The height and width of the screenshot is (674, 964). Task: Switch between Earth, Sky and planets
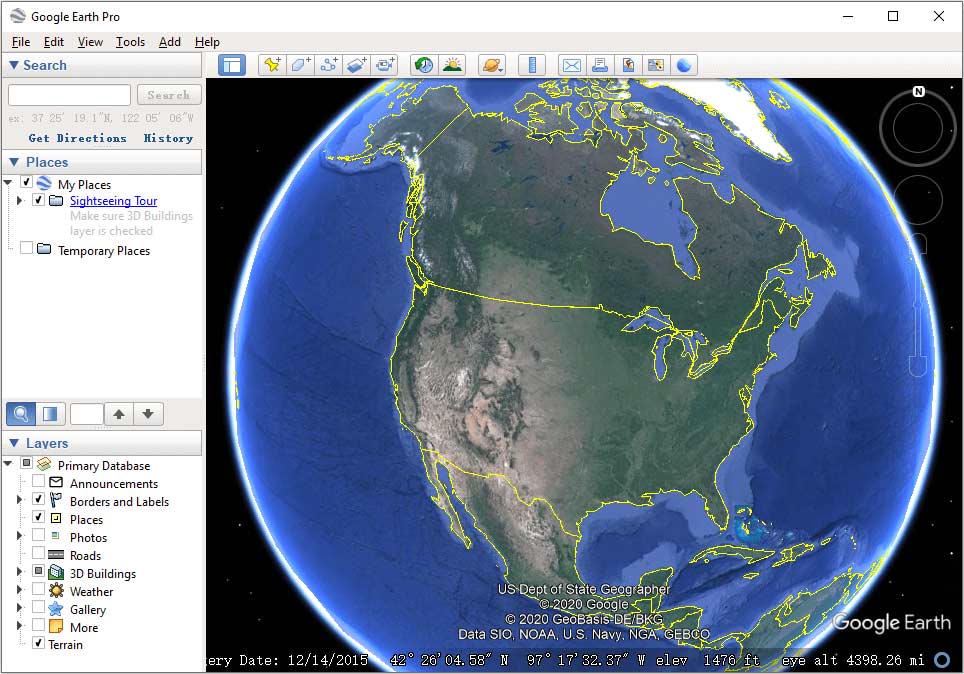[x=492, y=65]
